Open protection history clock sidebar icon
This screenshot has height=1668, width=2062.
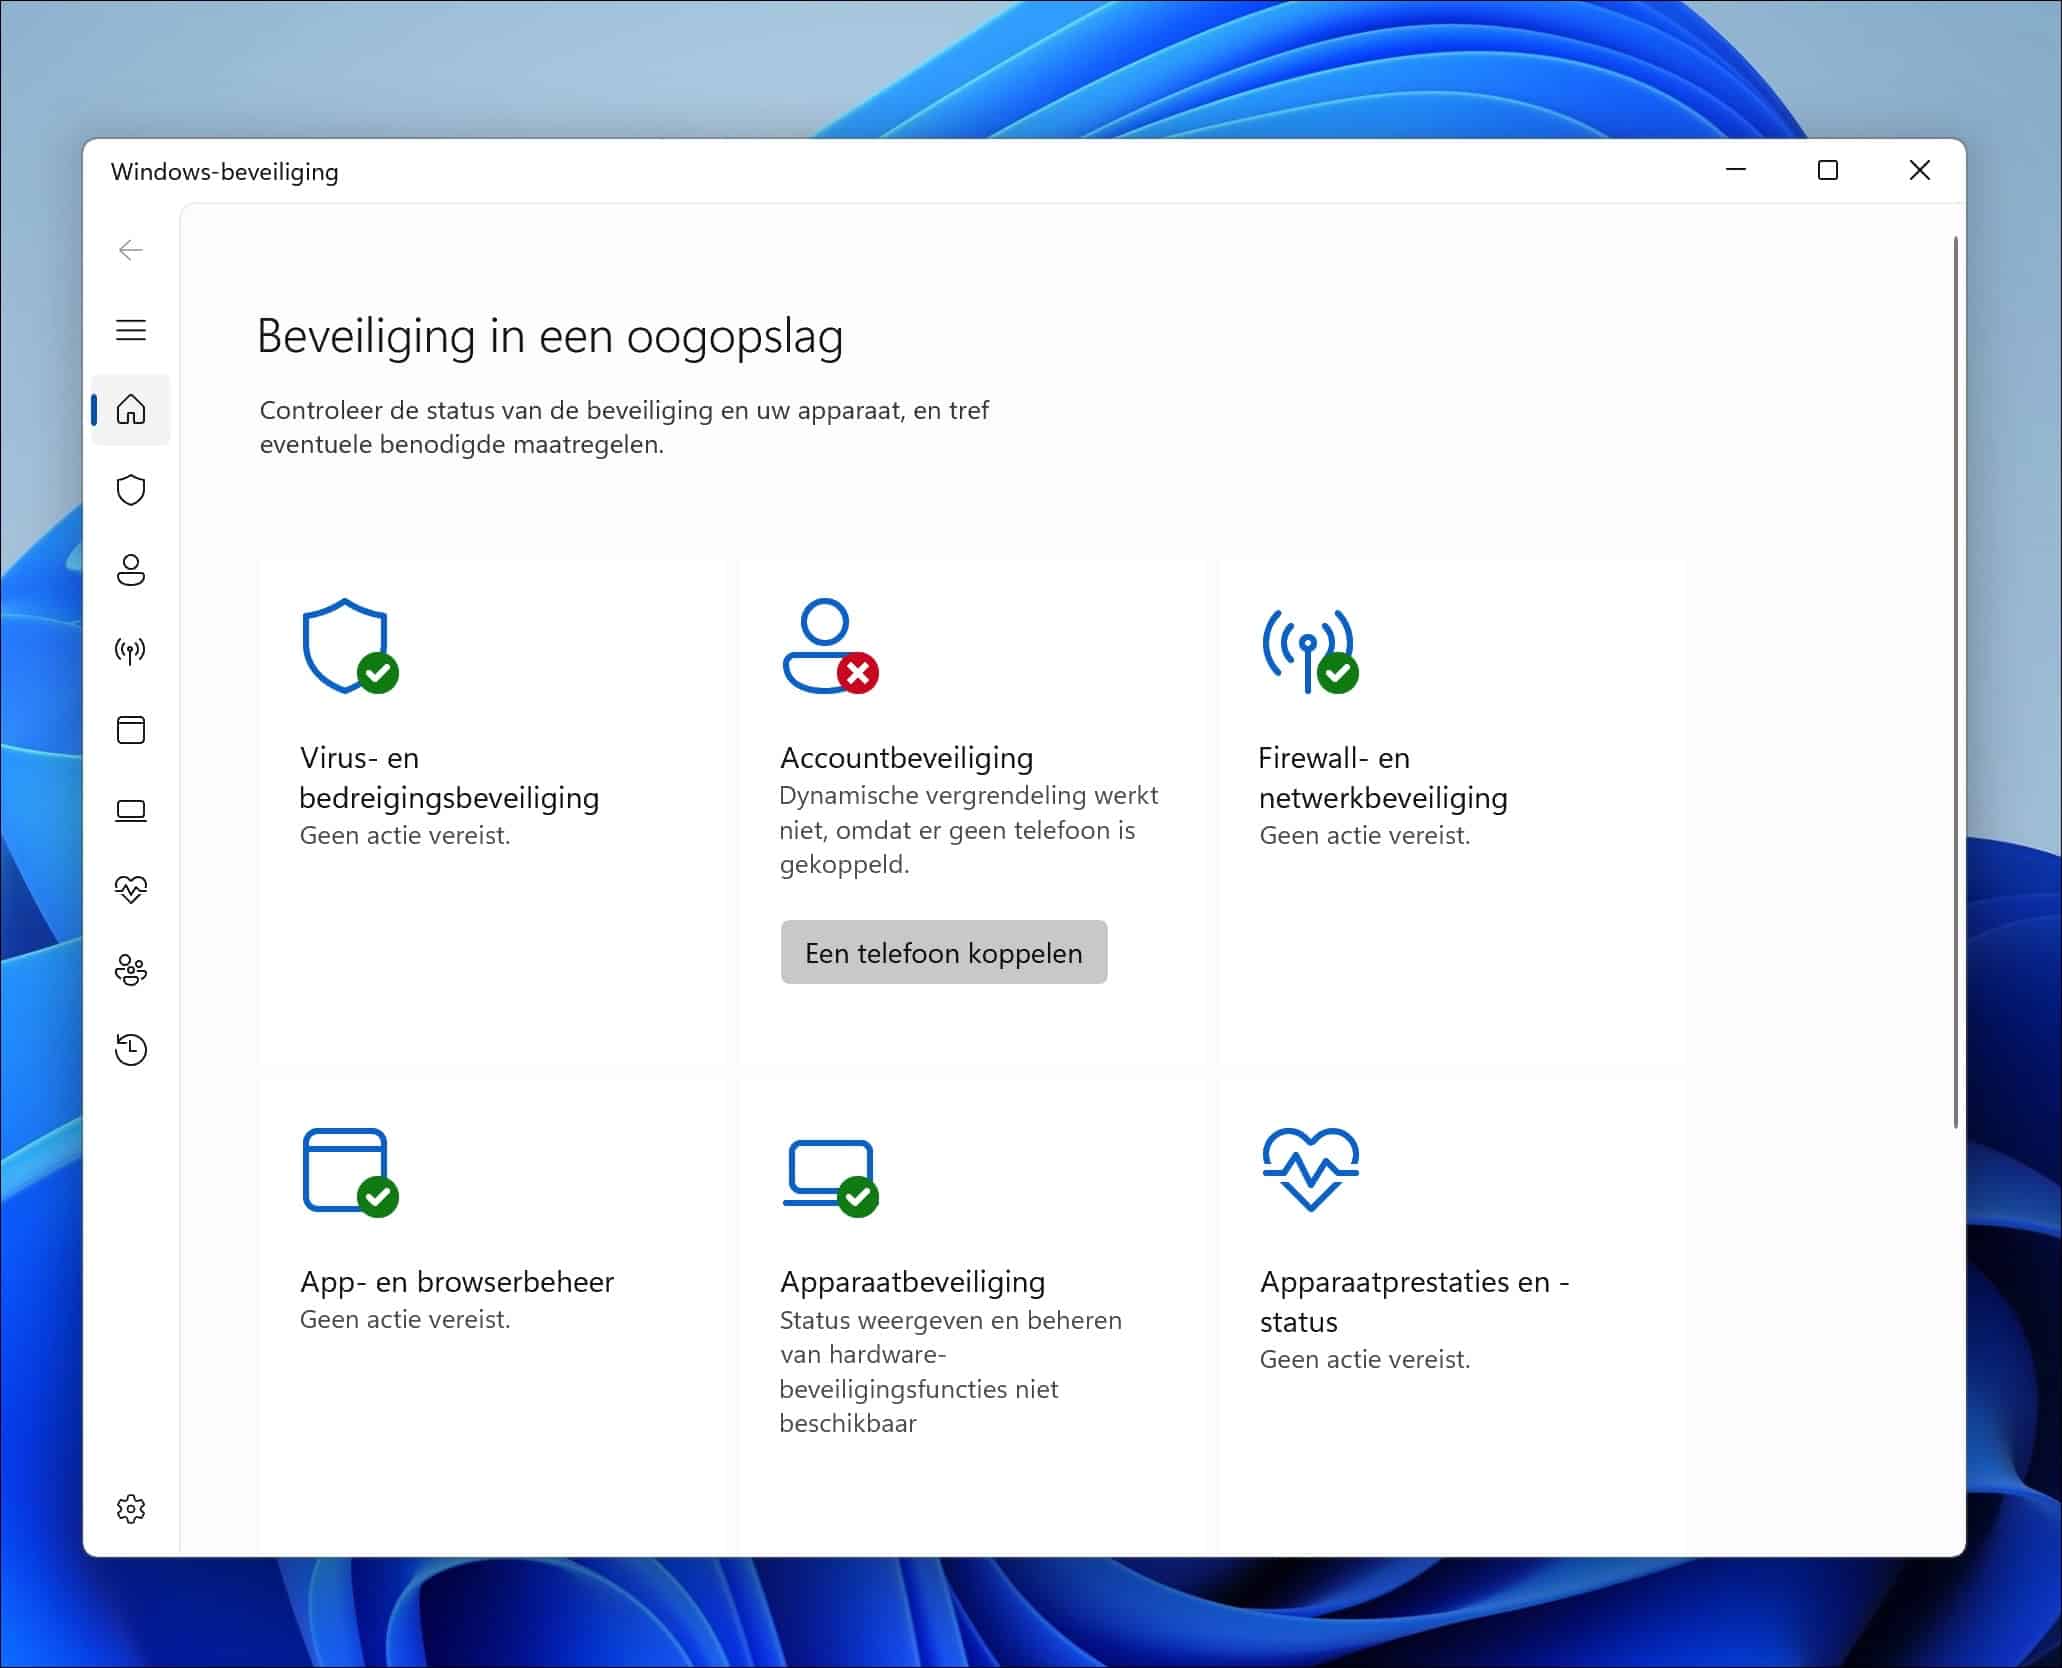coord(131,1049)
